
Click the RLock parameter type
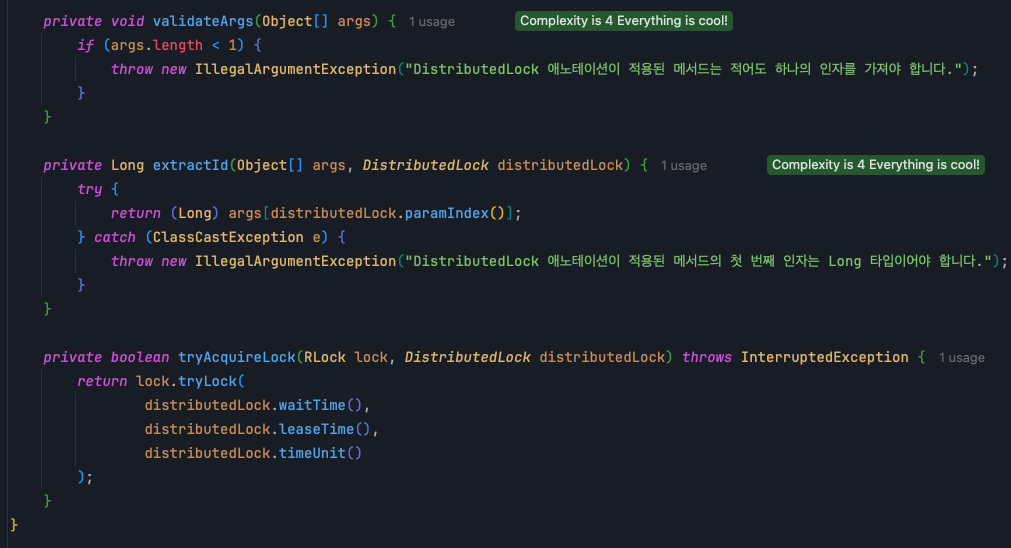pyautogui.click(x=324, y=357)
